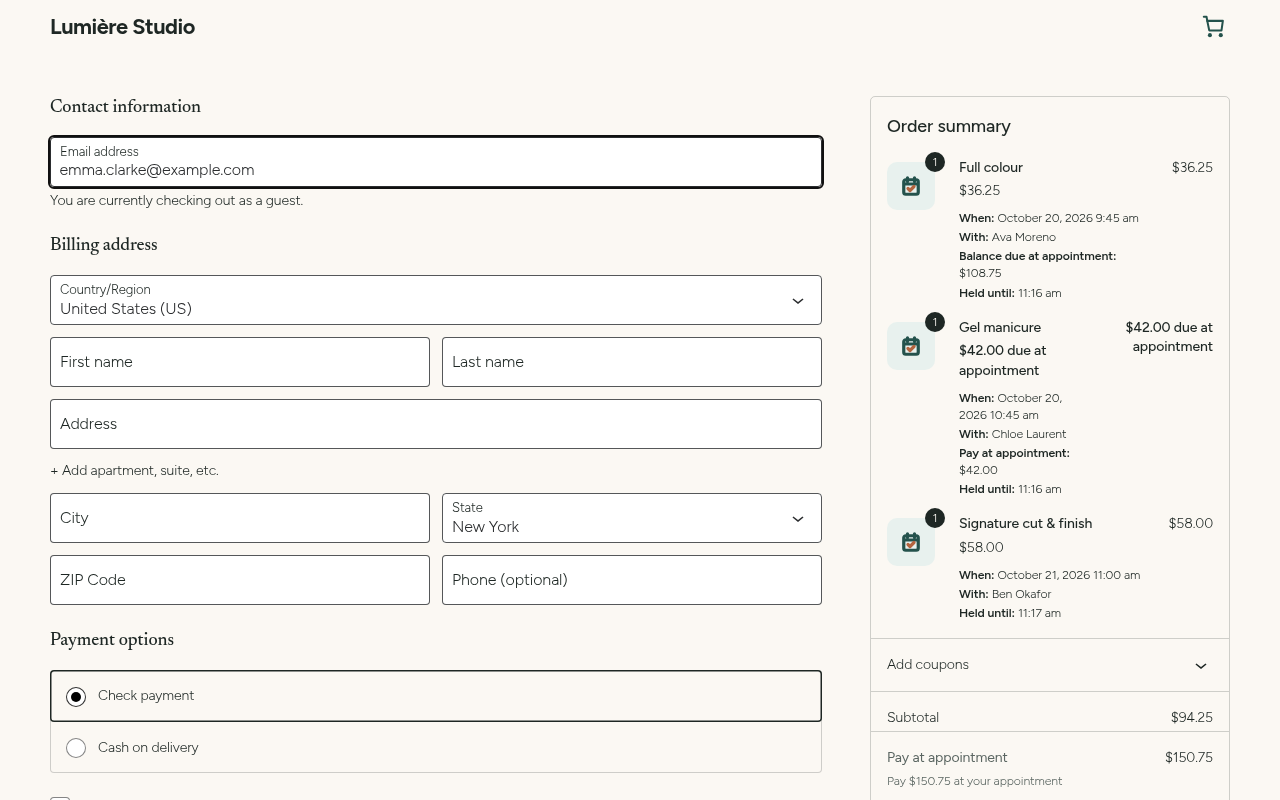Click the 'Billing address' heading
The image size is (1280, 800).
click(104, 245)
